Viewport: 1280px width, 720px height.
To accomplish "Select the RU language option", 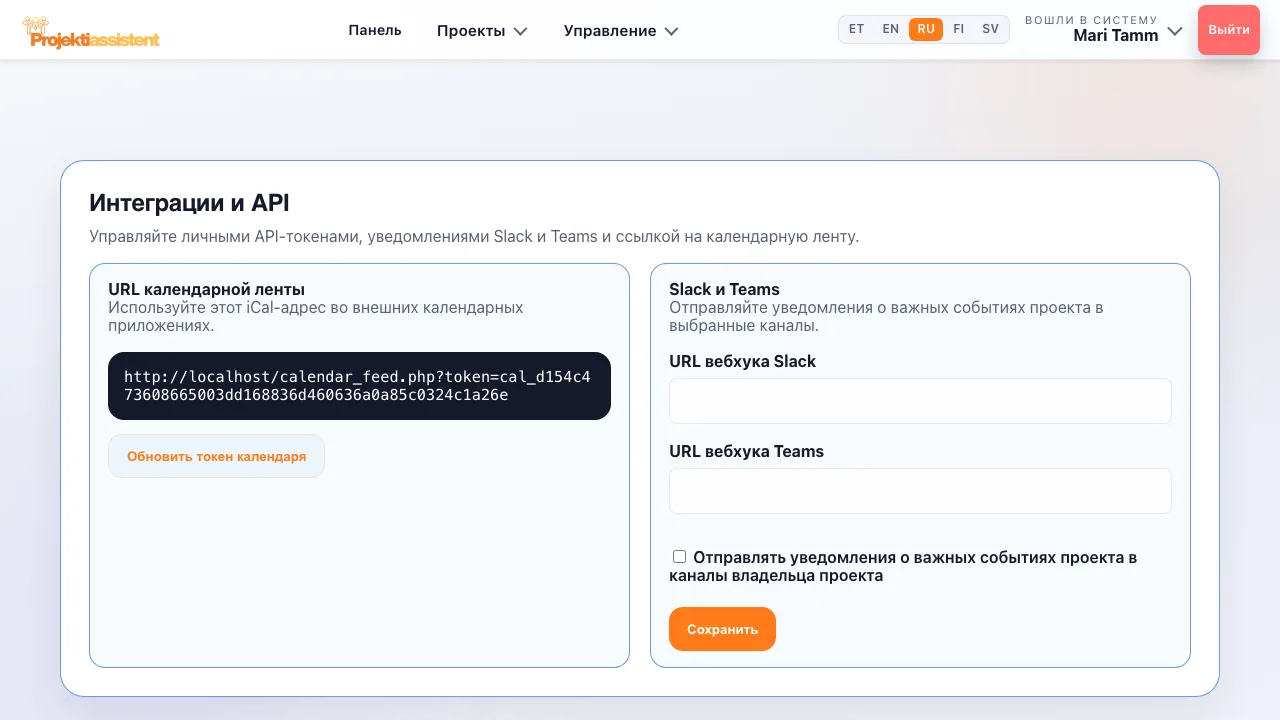I will click(x=926, y=29).
